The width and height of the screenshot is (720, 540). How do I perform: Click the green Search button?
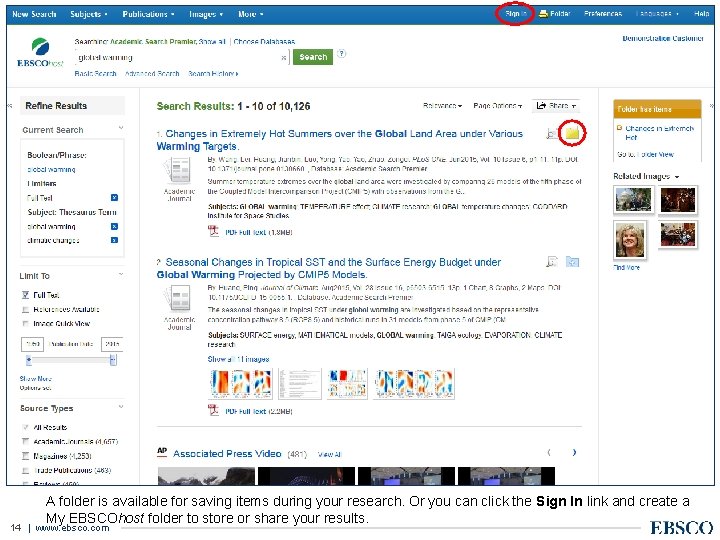point(313,57)
